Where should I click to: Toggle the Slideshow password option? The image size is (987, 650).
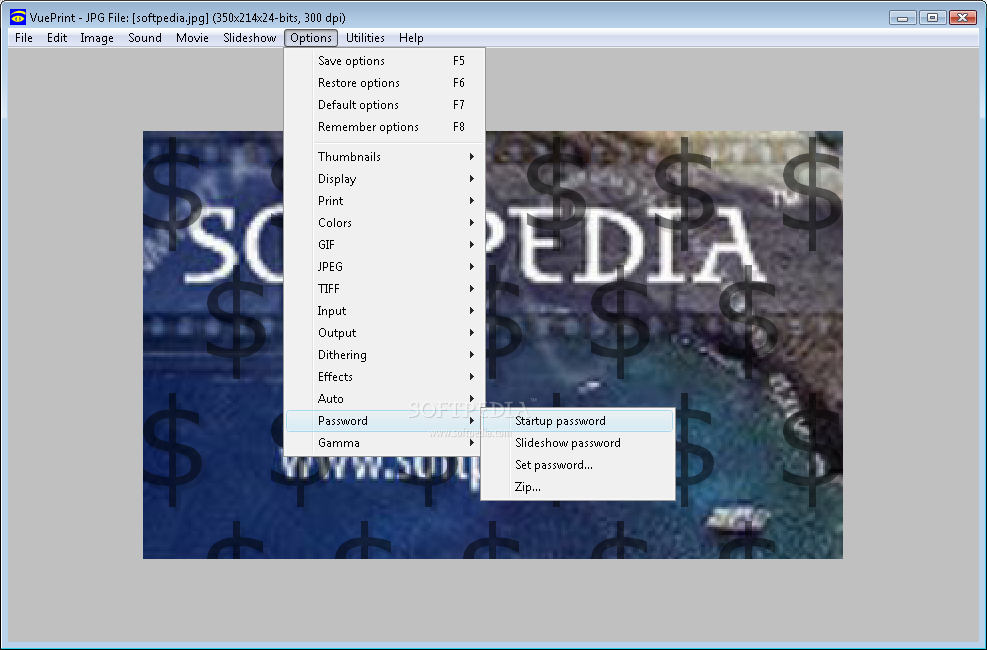[x=578, y=443]
